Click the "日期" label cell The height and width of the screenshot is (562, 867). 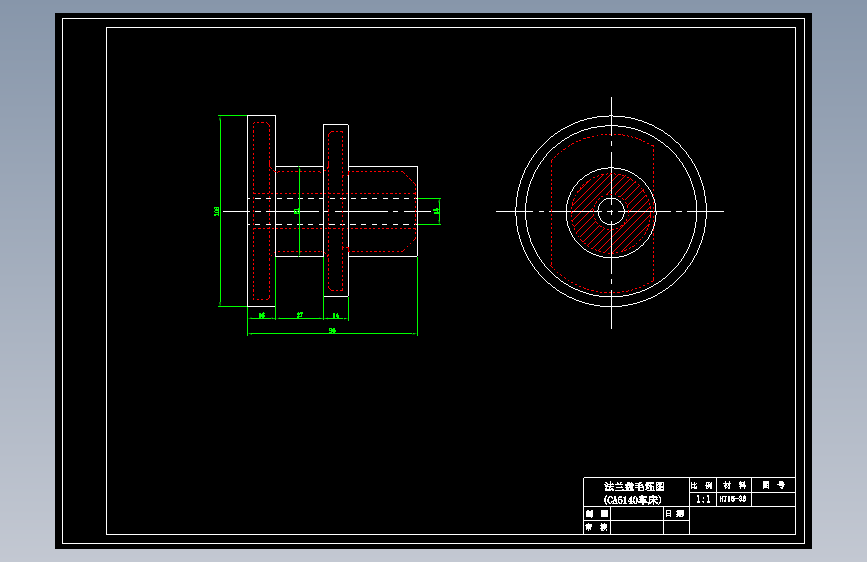pos(676,514)
